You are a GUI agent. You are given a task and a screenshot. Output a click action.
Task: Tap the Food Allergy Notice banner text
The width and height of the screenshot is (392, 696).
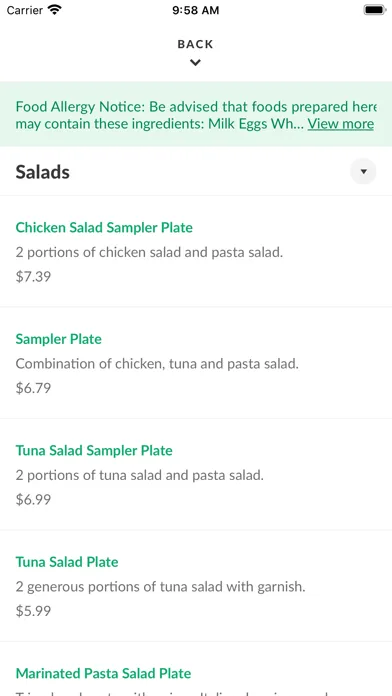[196, 115]
